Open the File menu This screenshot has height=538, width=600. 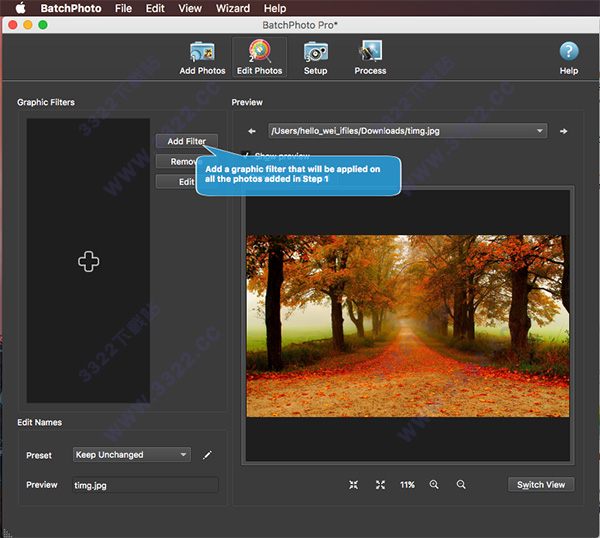point(123,8)
